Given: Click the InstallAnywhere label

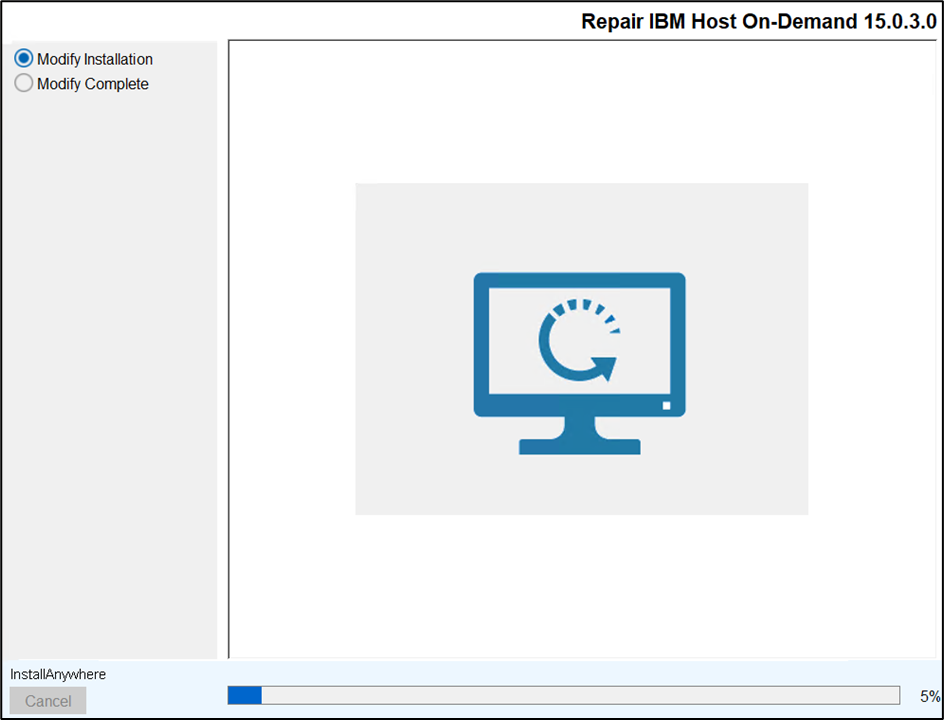Looking at the screenshot, I should click(x=58, y=675).
